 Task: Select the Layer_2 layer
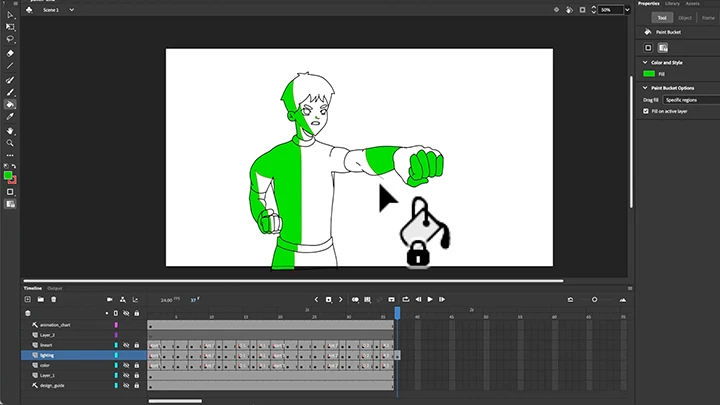coord(47,335)
